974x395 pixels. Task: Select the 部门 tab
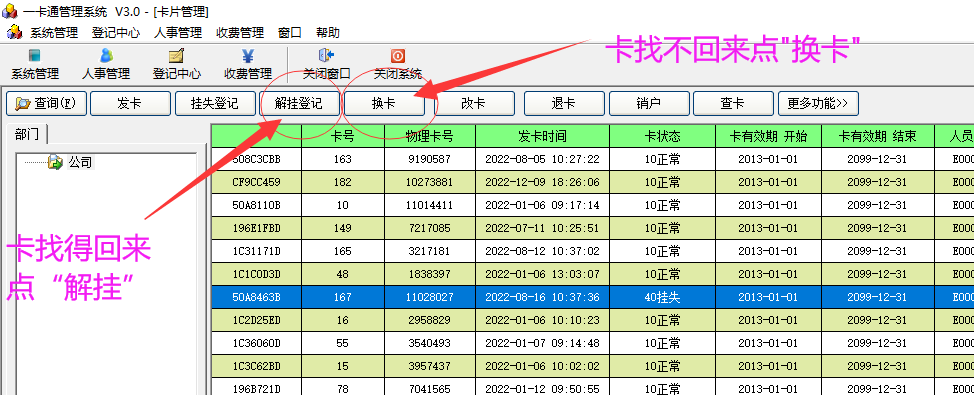27,135
